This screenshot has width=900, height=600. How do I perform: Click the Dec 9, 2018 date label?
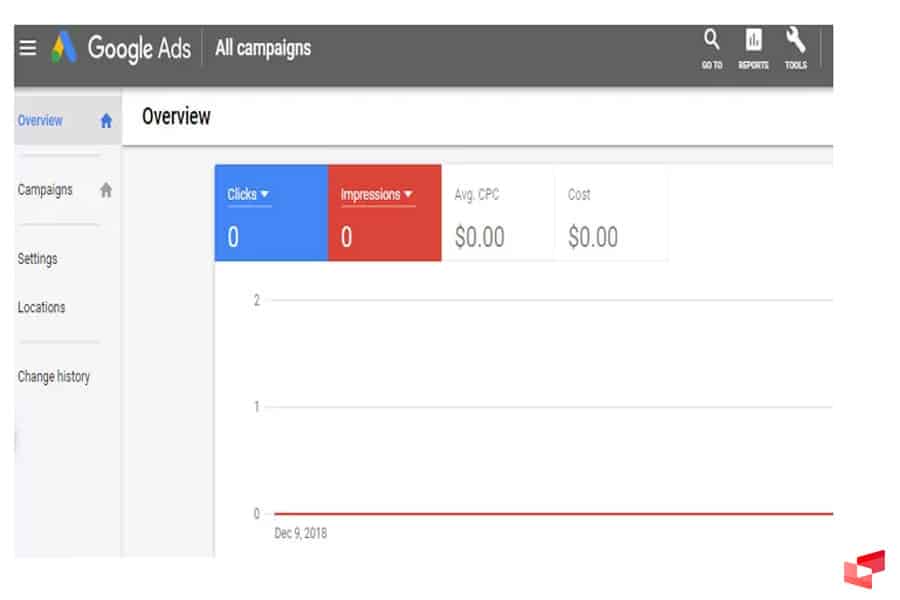pos(300,533)
